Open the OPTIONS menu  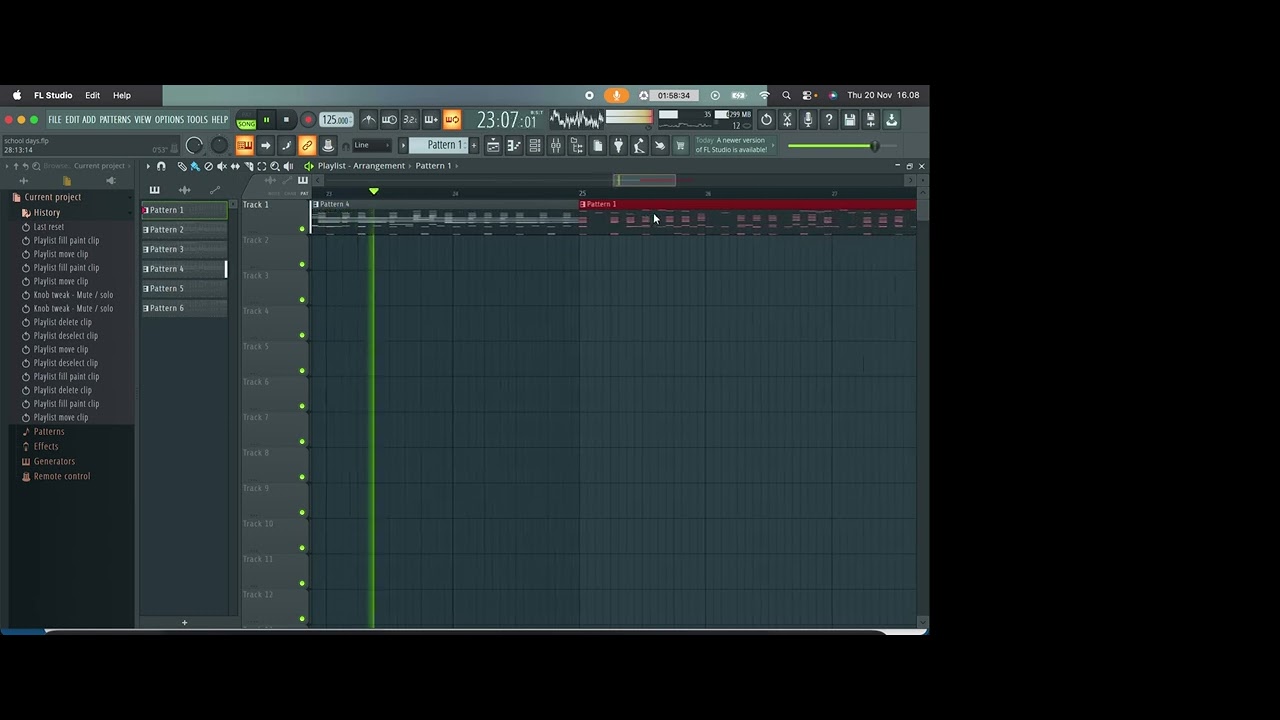pos(169,120)
